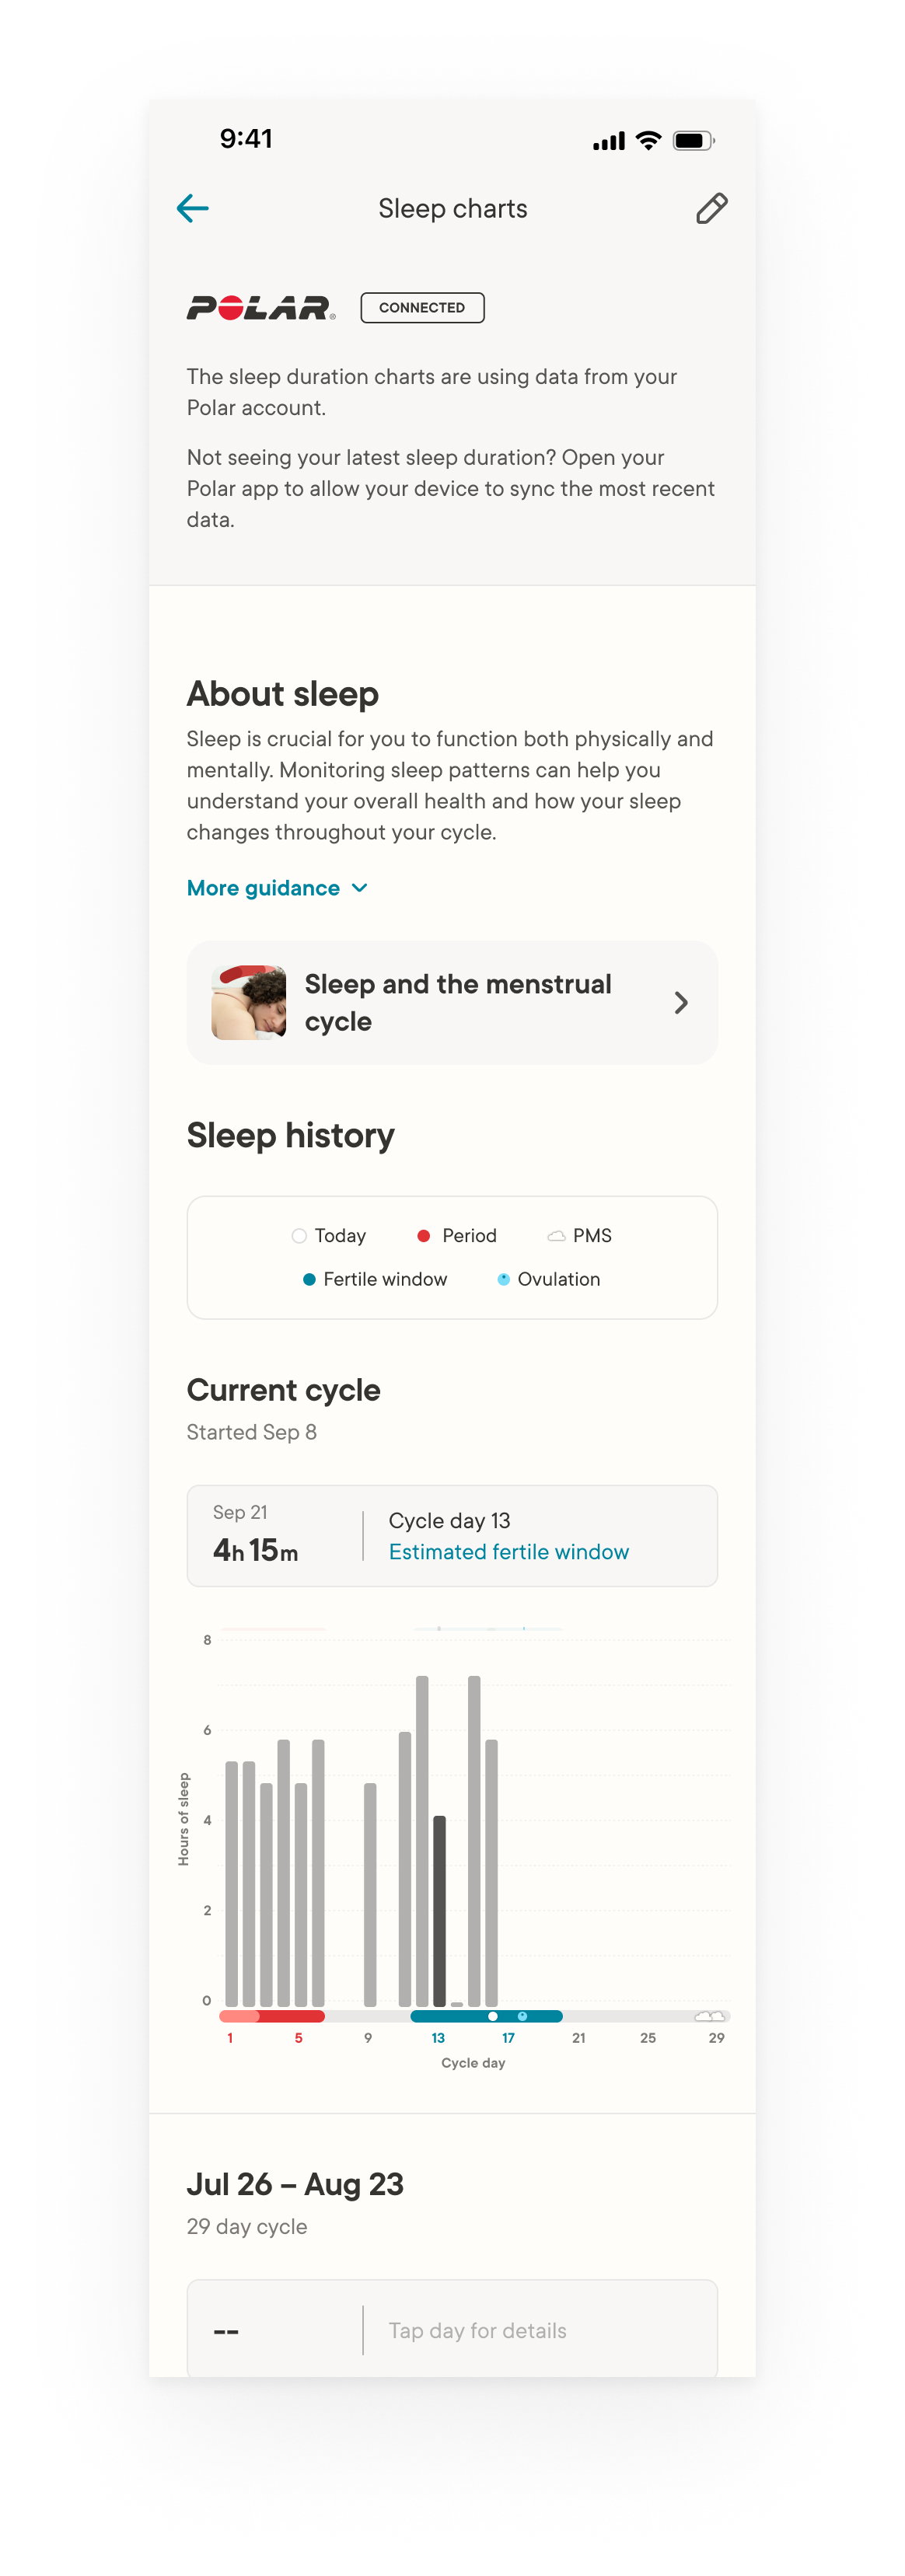Image resolution: width=905 pixels, height=2576 pixels.
Task: Tap the Fertile window legend dot
Action: 310,1279
